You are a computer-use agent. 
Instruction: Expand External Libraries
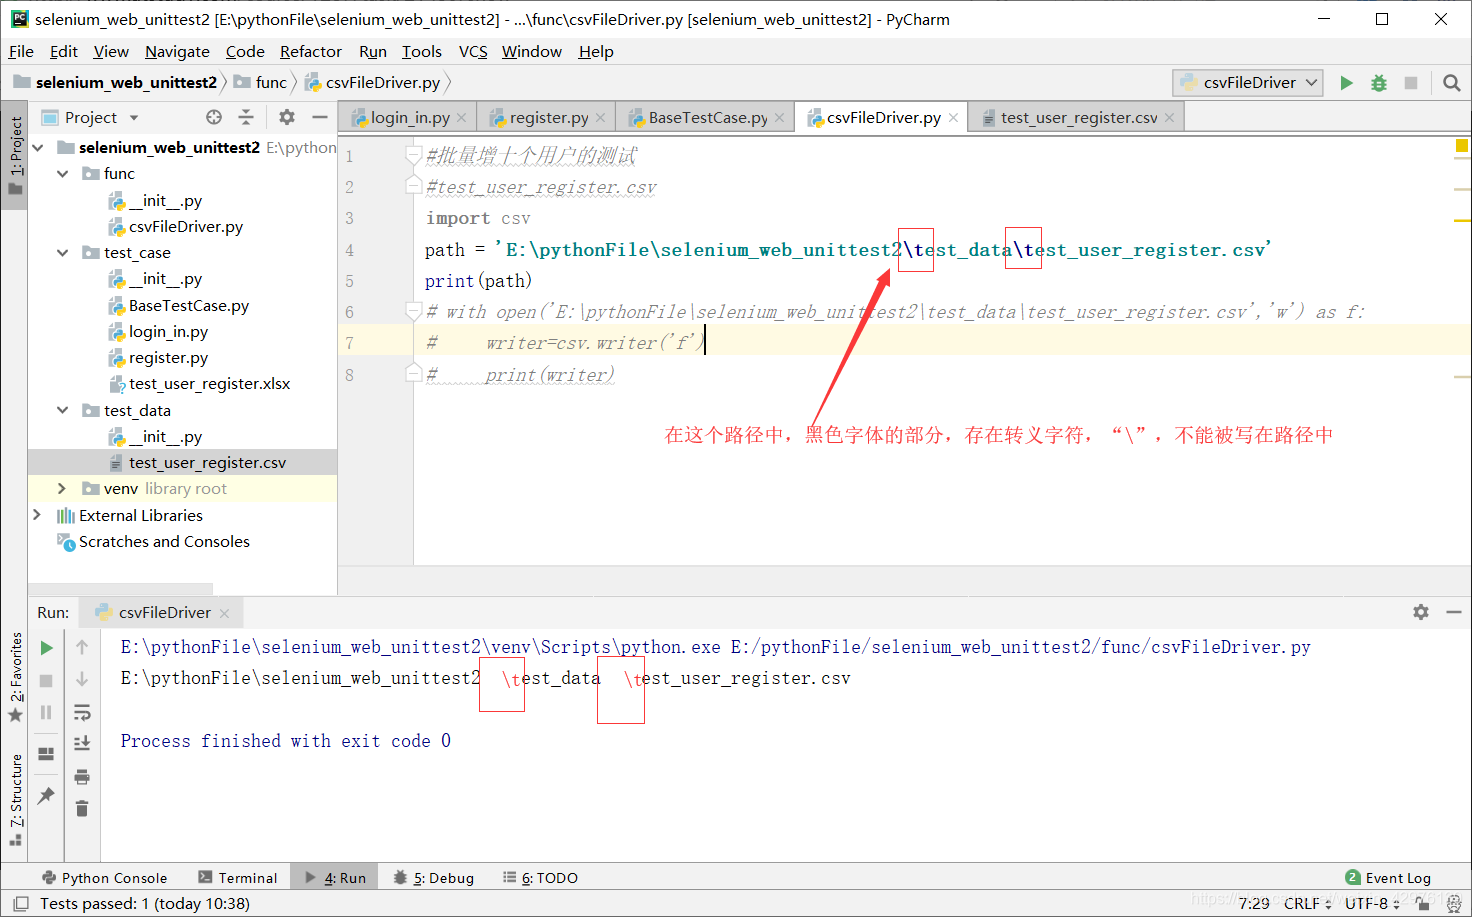tap(38, 515)
